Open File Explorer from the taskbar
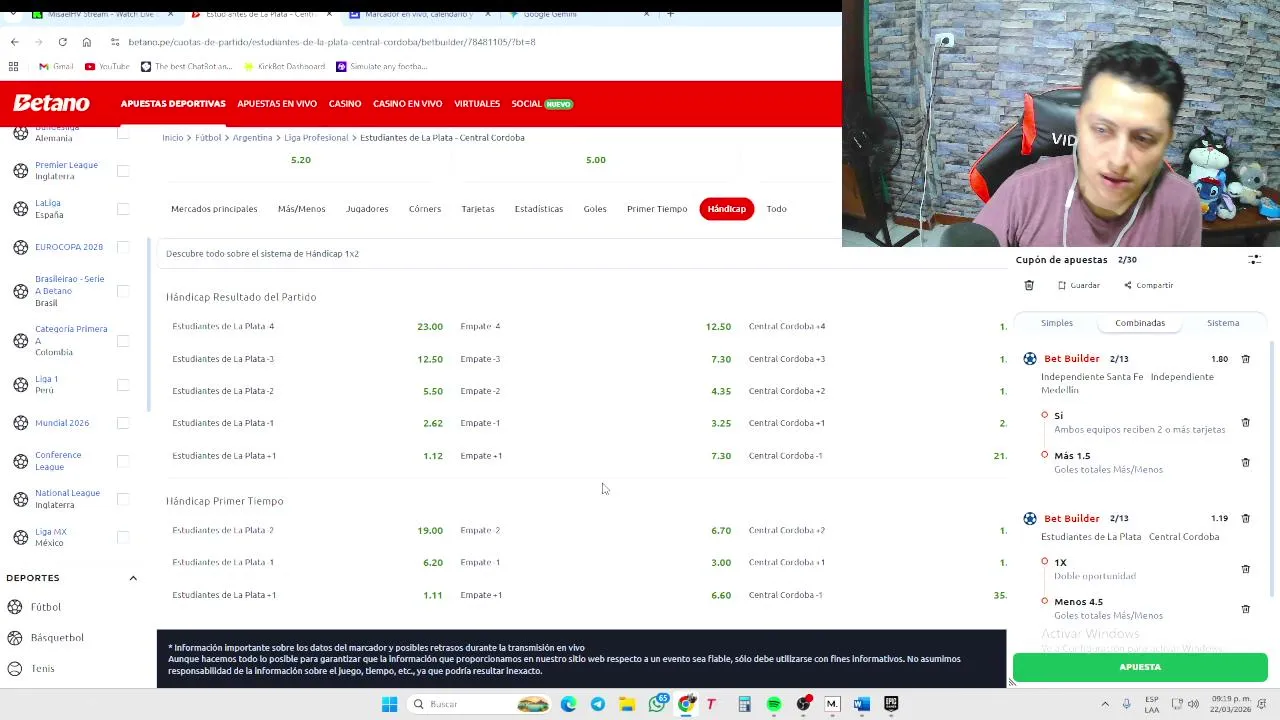1280x720 pixels. (627, 704)
